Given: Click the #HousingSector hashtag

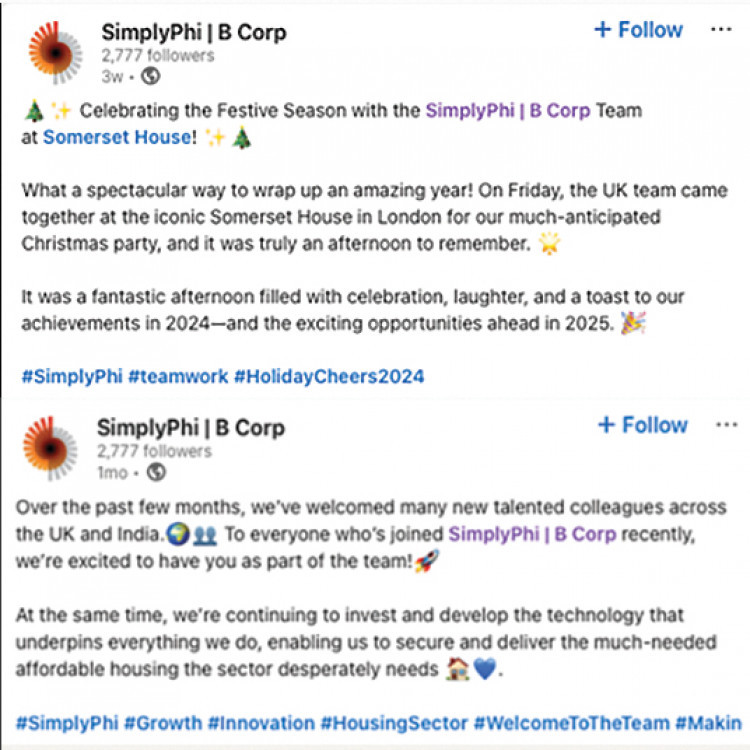Looking at the screenshot, I should [x=394, y=723].
